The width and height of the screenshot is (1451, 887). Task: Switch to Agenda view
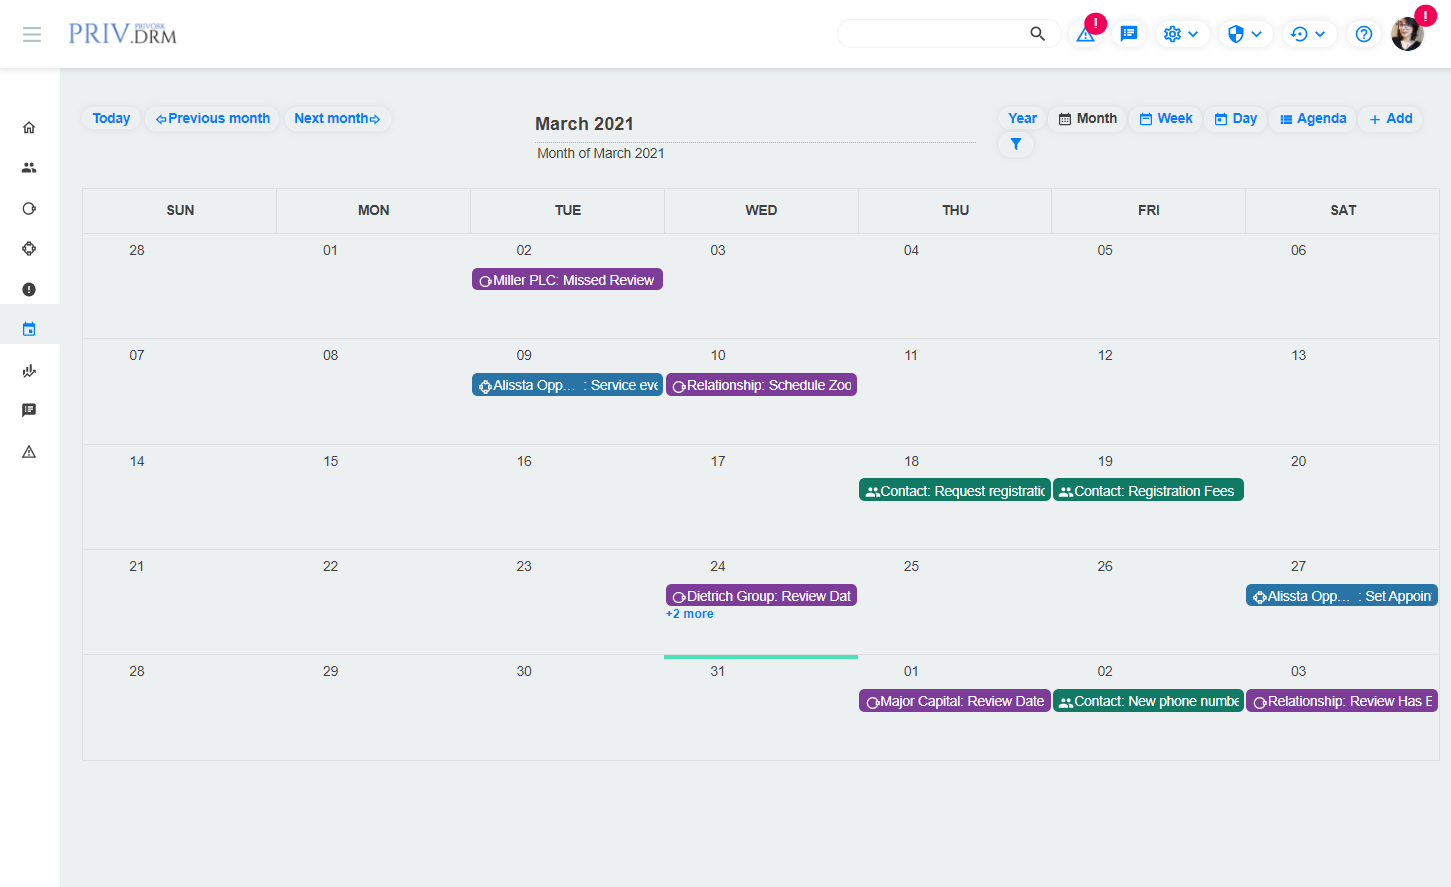pos(1312,119)
